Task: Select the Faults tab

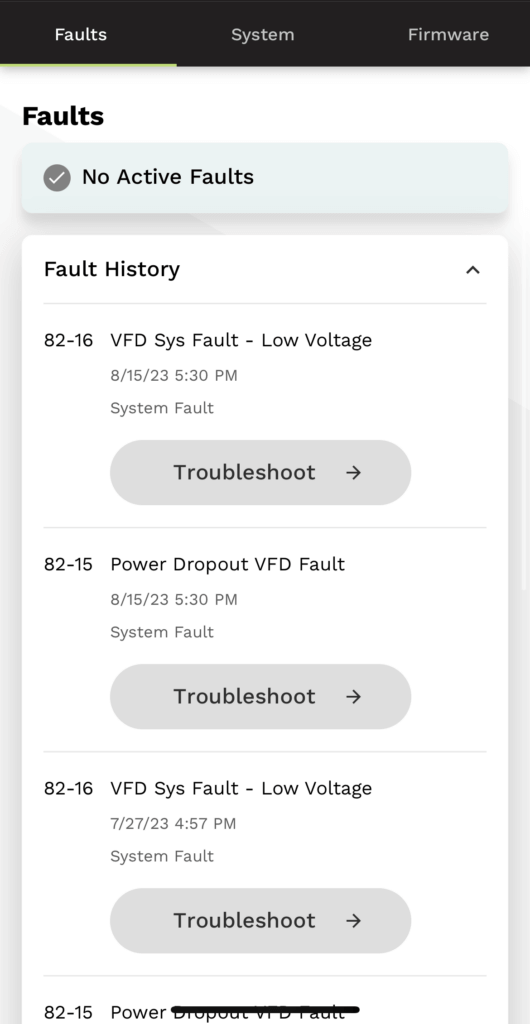Action: point(81,35)
